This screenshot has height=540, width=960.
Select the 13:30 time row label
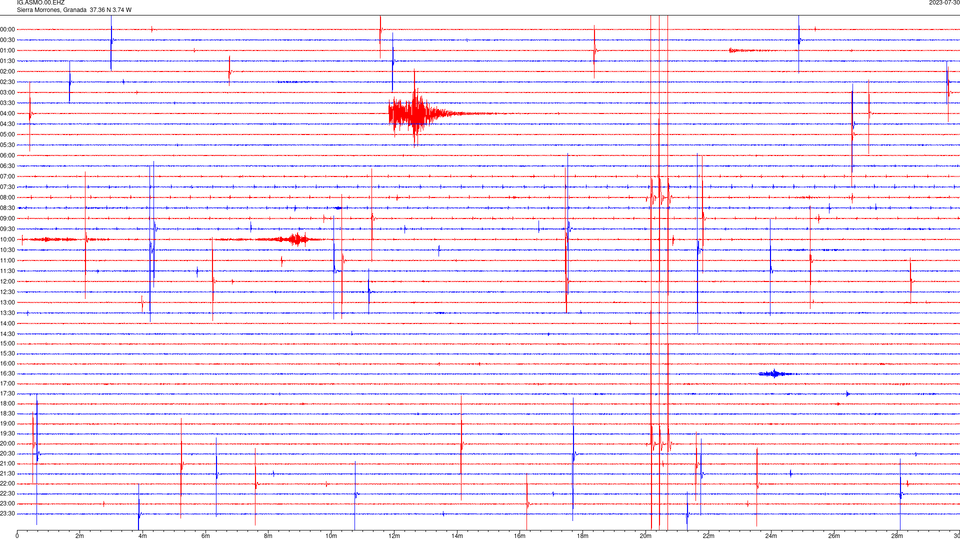(8, 312)
